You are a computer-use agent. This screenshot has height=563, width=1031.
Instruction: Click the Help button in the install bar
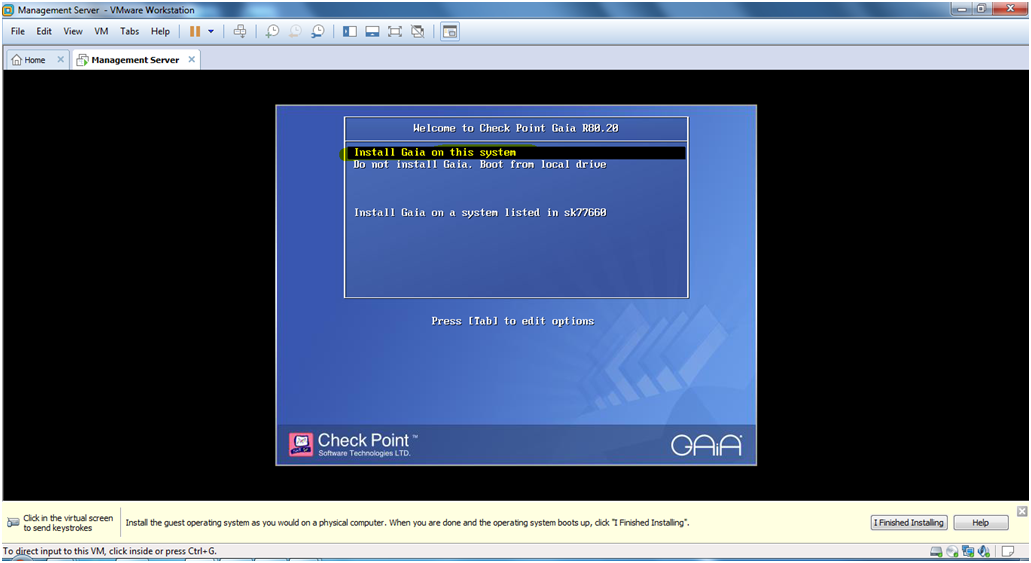click(980, 523)
